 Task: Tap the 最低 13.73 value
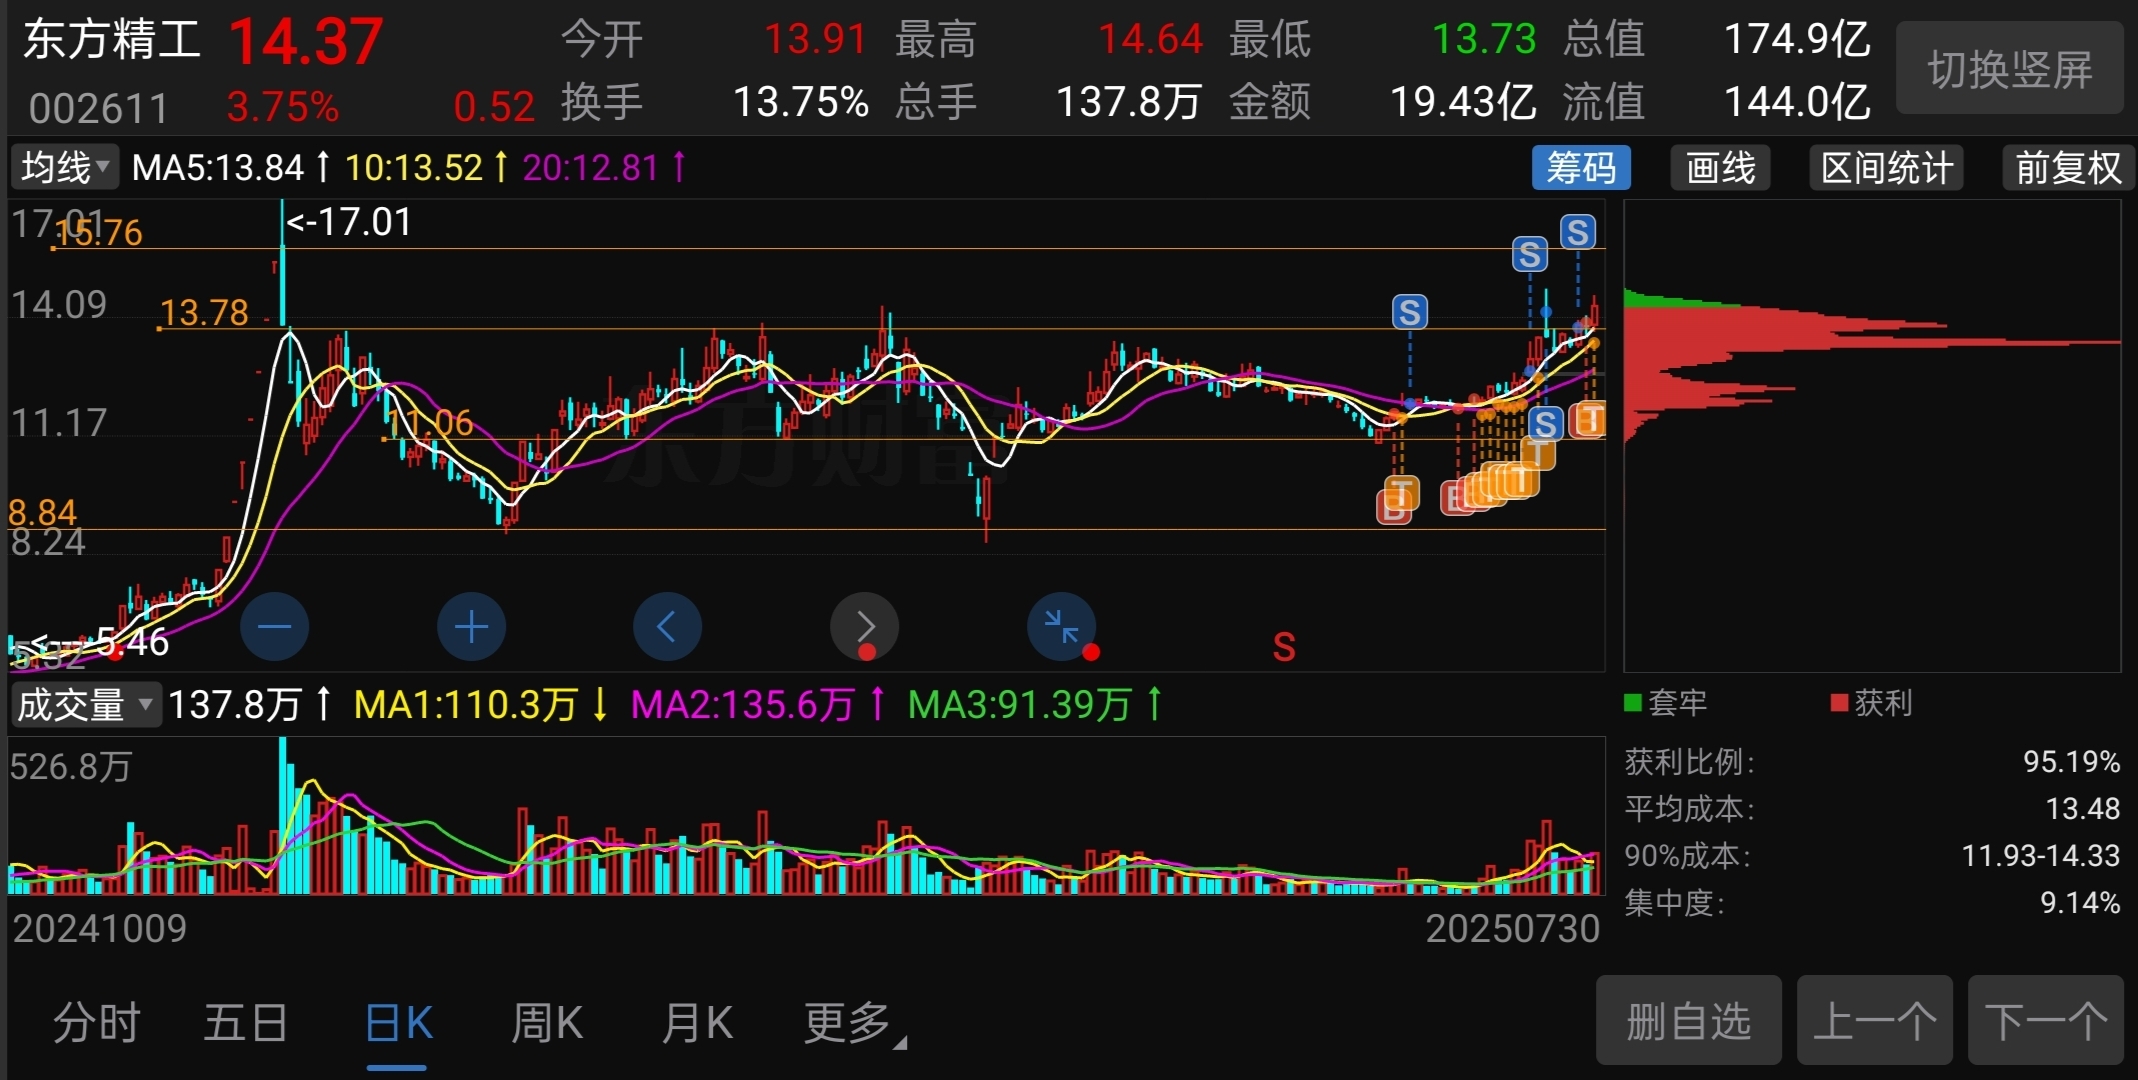pyautogui.click(x=1484, y=40)
